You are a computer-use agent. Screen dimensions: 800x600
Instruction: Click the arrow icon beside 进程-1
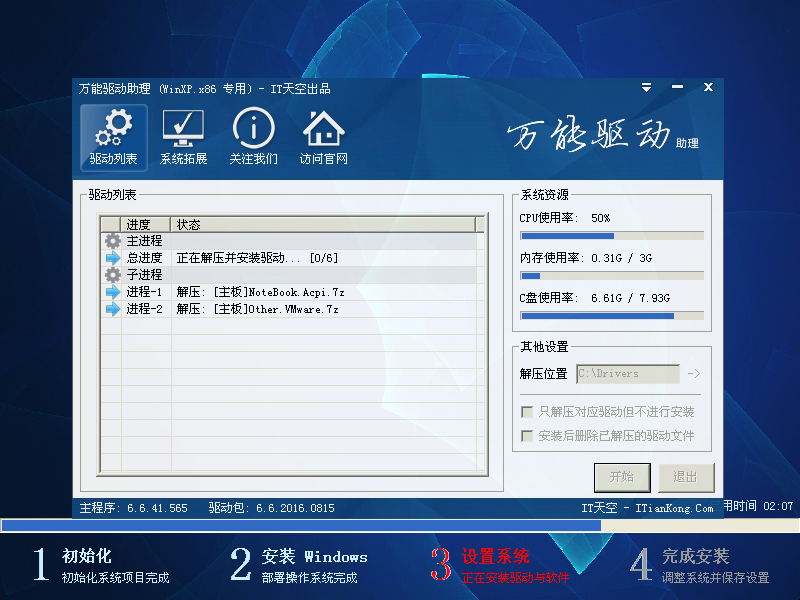113,292
